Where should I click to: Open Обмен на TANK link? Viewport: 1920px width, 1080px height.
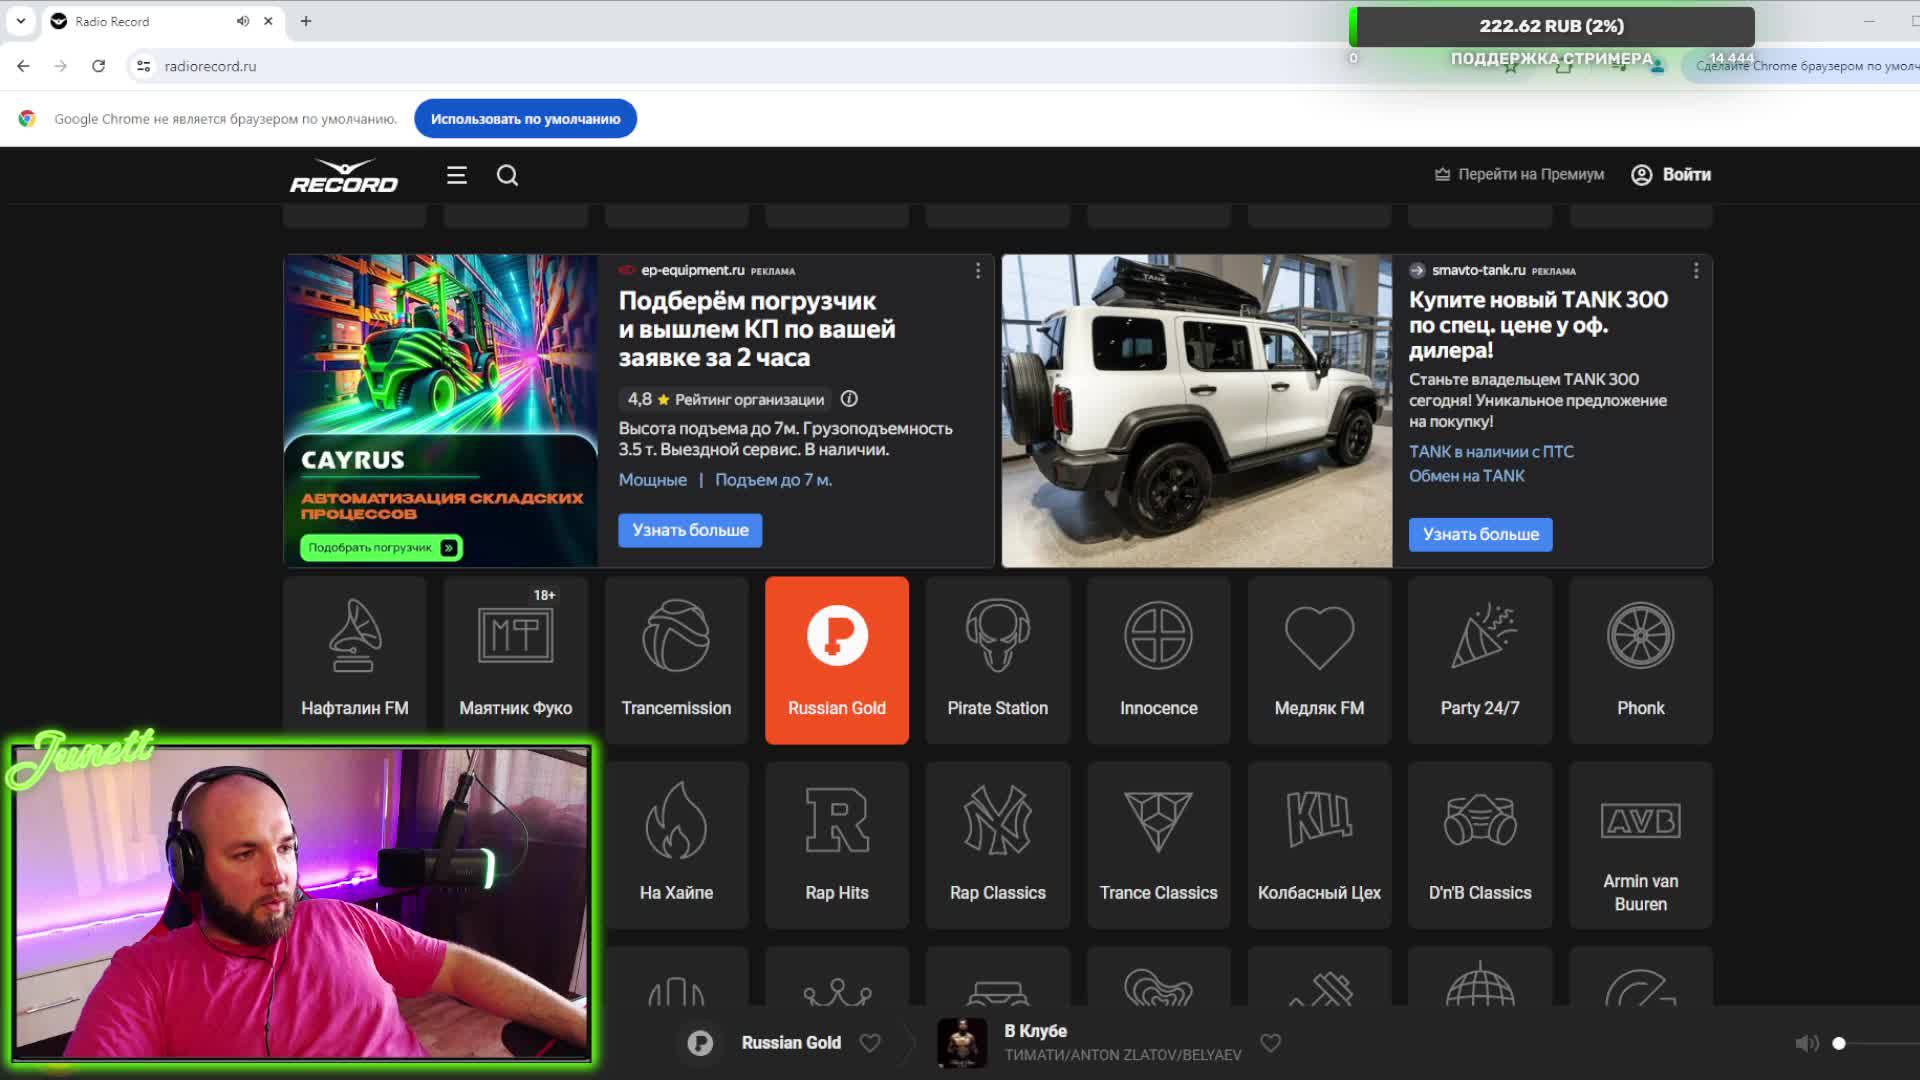pyautogui.click(x=1467, y=476)
